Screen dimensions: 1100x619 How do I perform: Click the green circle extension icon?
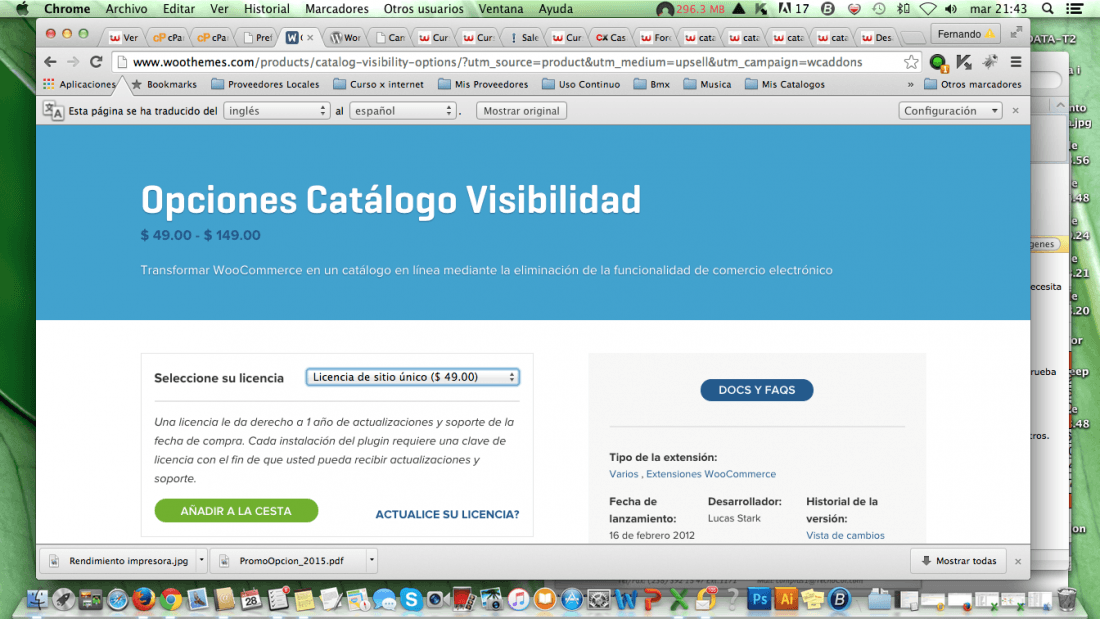click(x=937, y=62)
